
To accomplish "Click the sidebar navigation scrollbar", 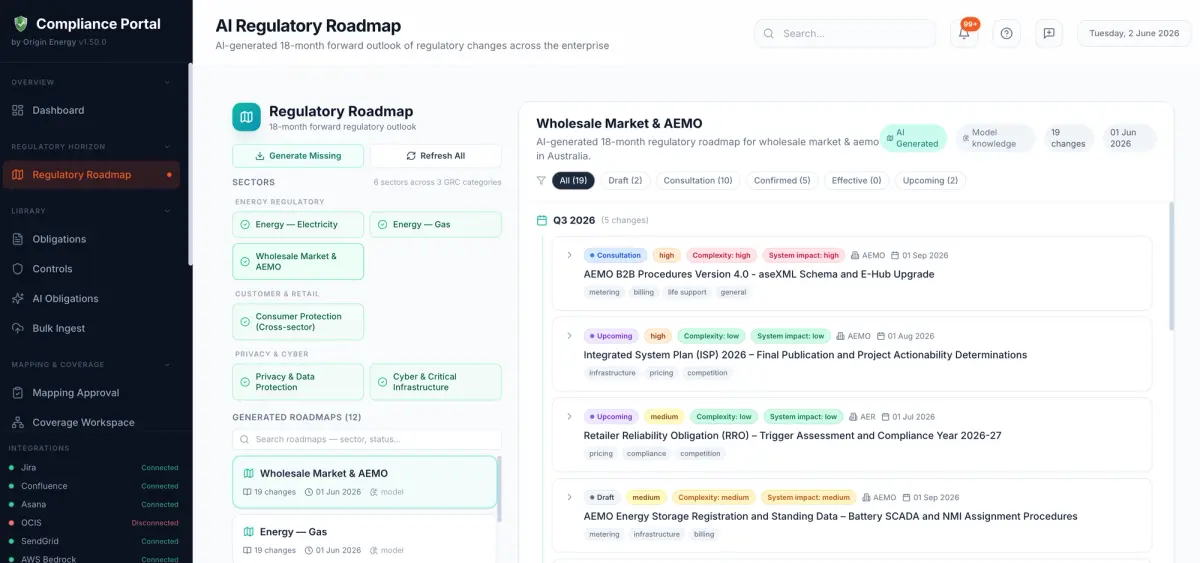I will click(190, 165).
